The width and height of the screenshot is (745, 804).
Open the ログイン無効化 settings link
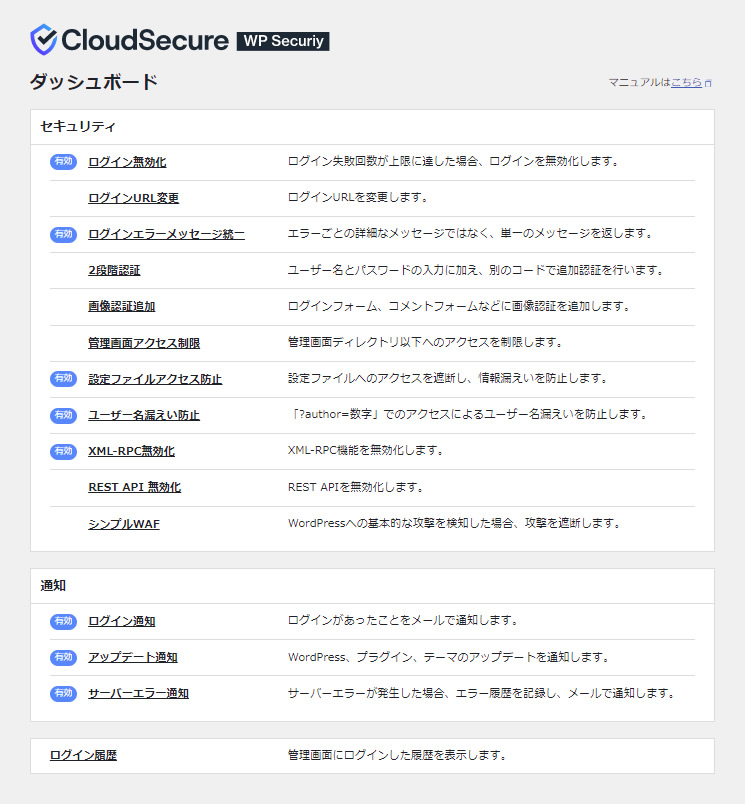(x=127, y=162)
